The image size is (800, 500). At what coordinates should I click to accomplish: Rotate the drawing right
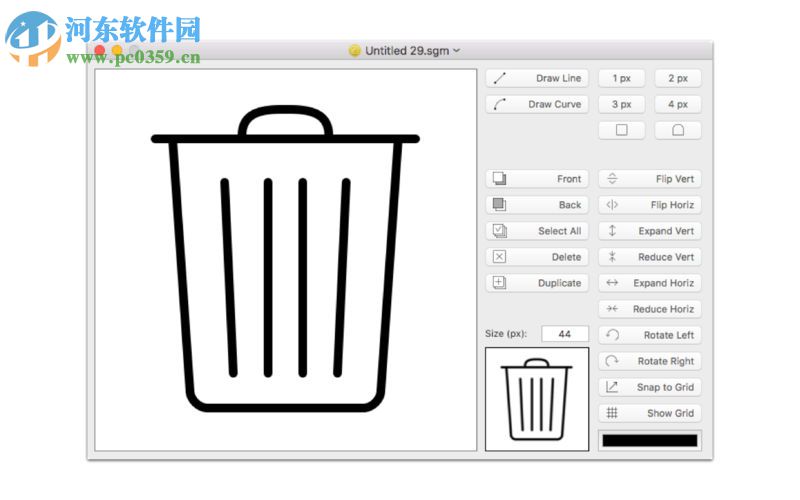pos(649,361)
